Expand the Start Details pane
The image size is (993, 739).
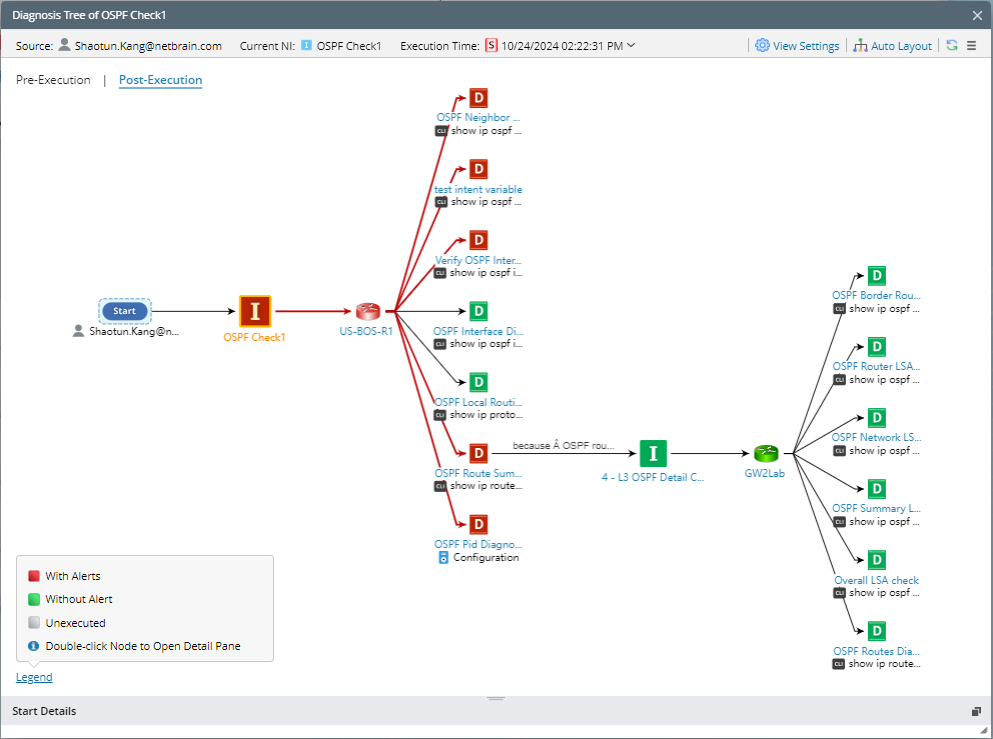point(976,711)
